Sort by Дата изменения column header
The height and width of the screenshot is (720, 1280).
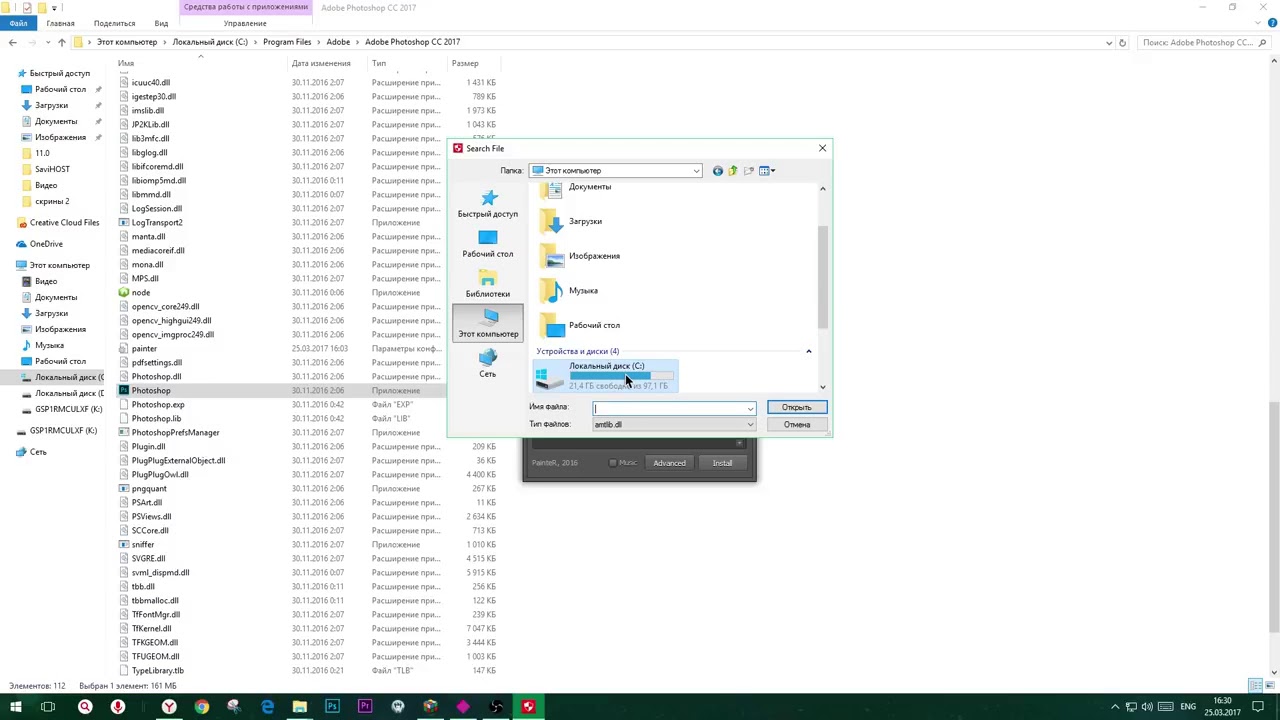(321, 64)
